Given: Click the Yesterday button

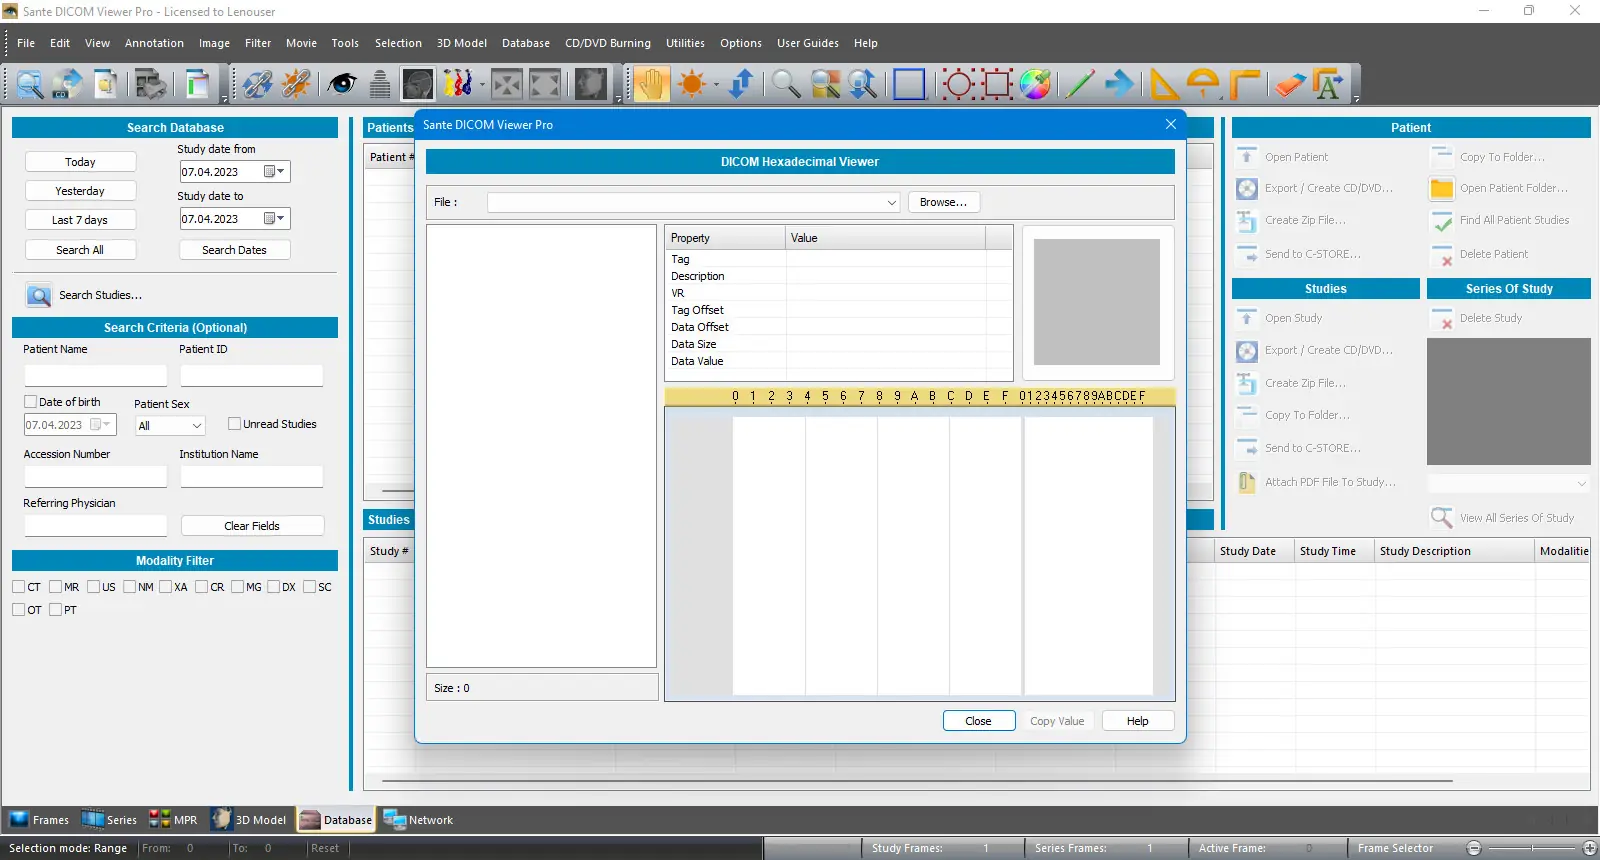Looking at the screenshot, I should coord(80,191).
